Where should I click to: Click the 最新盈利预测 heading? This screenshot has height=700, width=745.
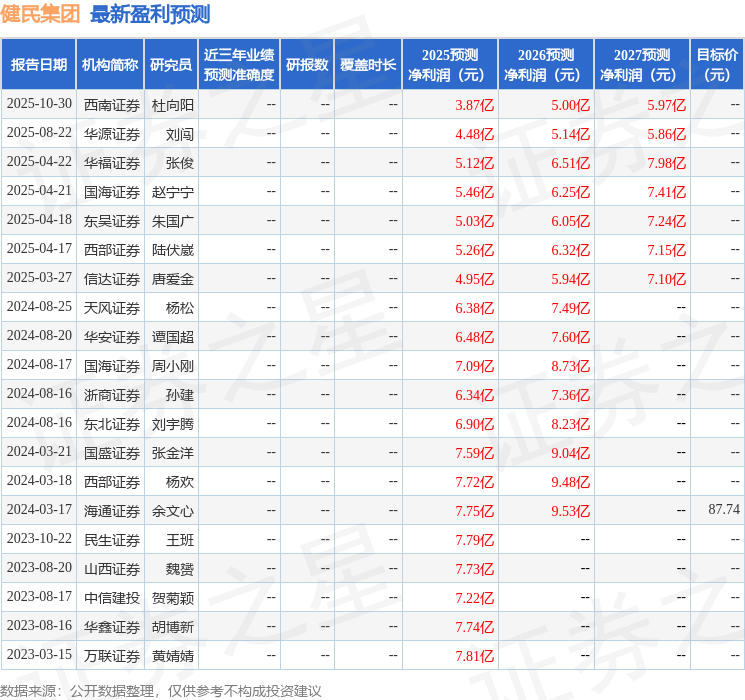150,14
